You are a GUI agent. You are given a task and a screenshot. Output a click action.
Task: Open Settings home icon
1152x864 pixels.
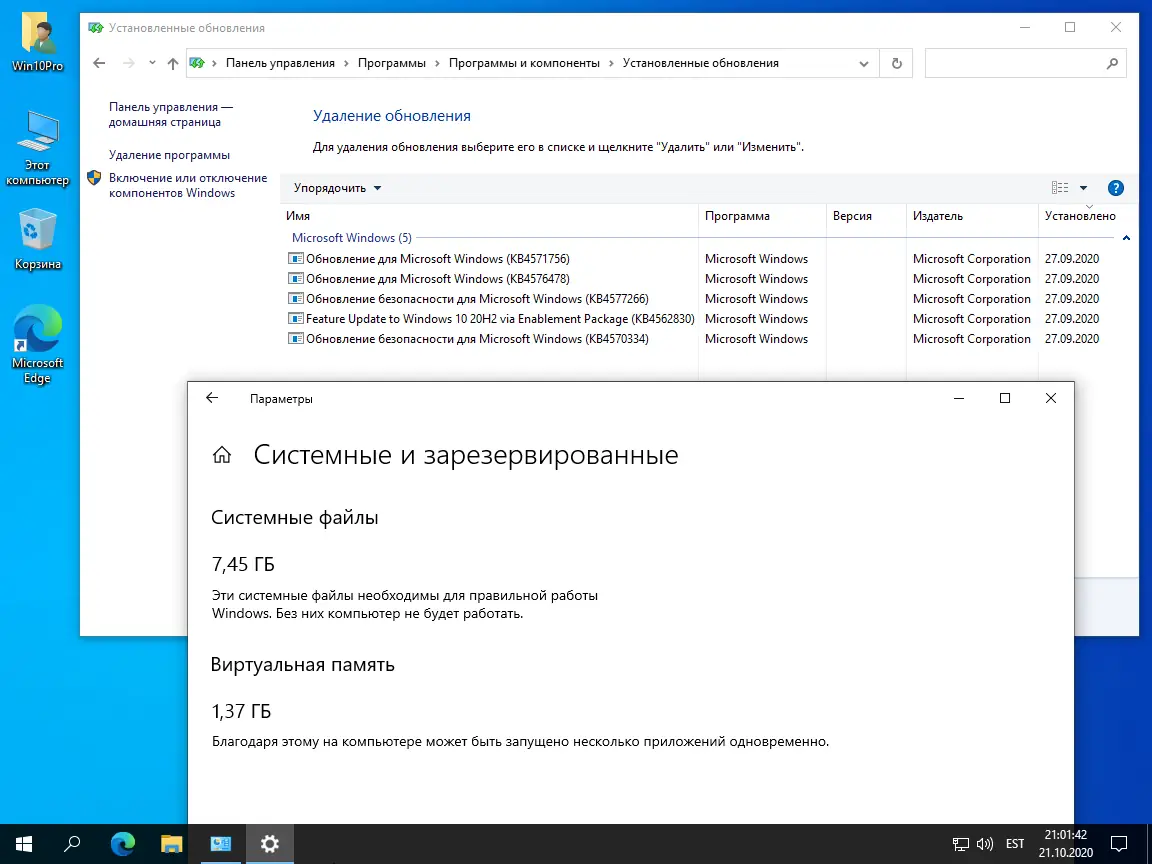pyautogui.click(x=222, y=456)
